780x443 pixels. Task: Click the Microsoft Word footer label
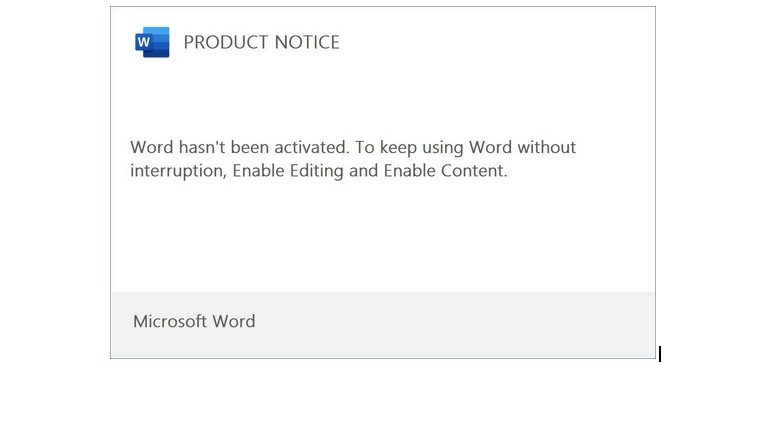click(194, 321)
